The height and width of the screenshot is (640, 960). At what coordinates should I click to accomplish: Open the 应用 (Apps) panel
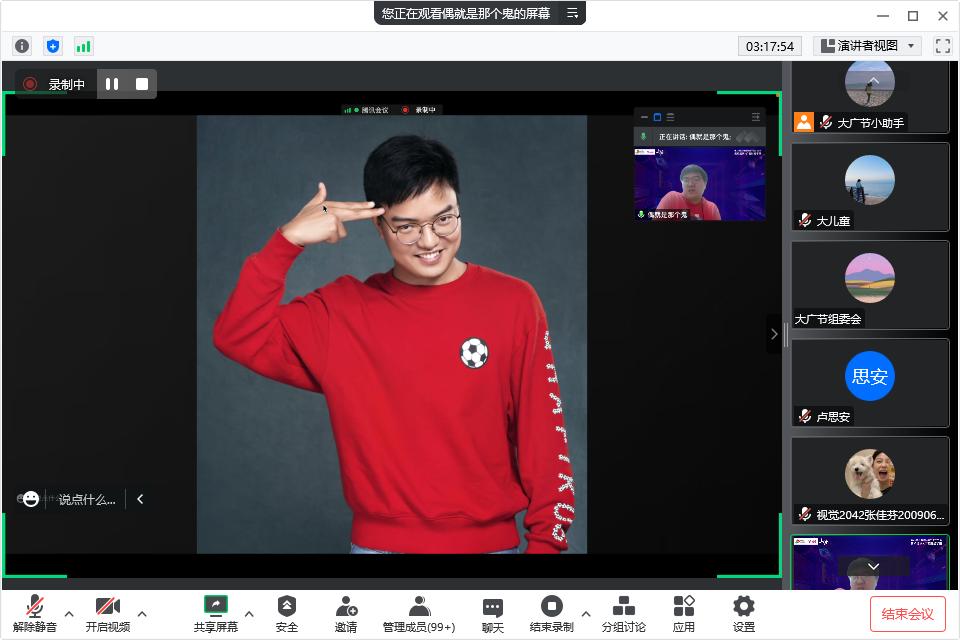point(684,612)
